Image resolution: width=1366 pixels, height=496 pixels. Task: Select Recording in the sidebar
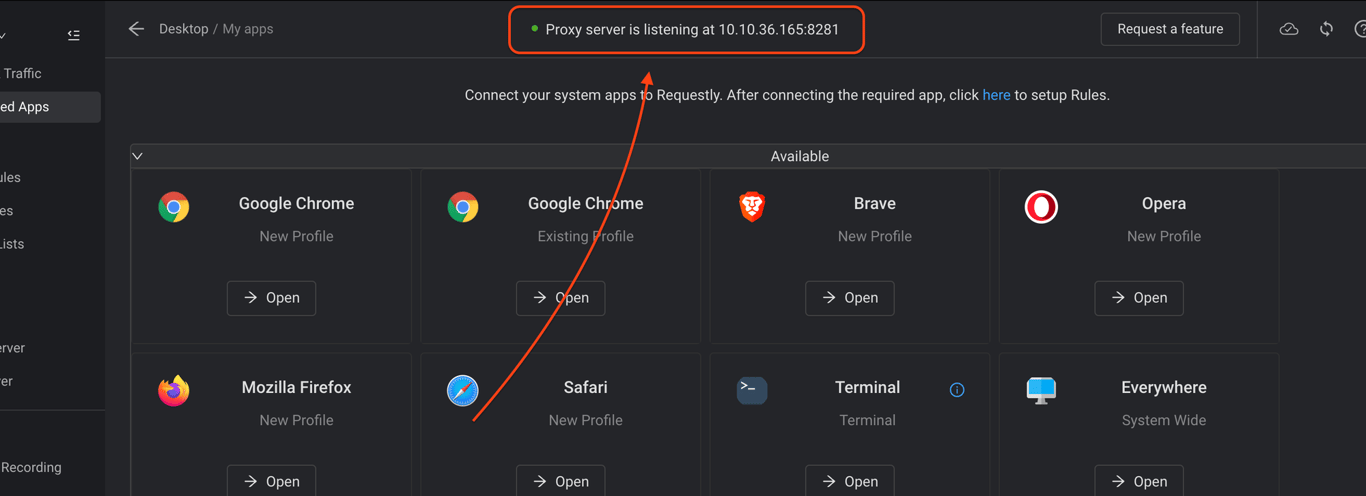pos(31,467)
